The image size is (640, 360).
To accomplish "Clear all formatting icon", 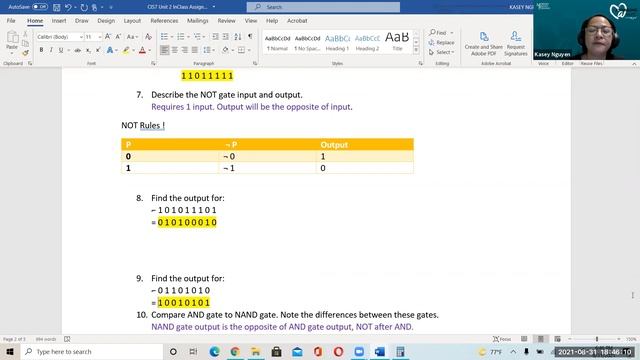I will click(149, 37).
